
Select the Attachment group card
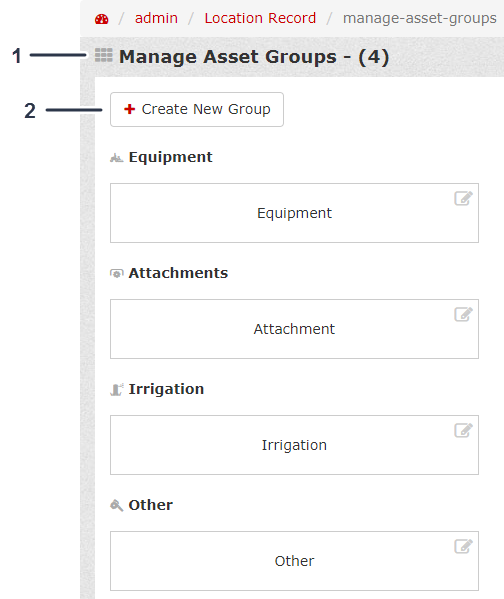tap(294, 329)
